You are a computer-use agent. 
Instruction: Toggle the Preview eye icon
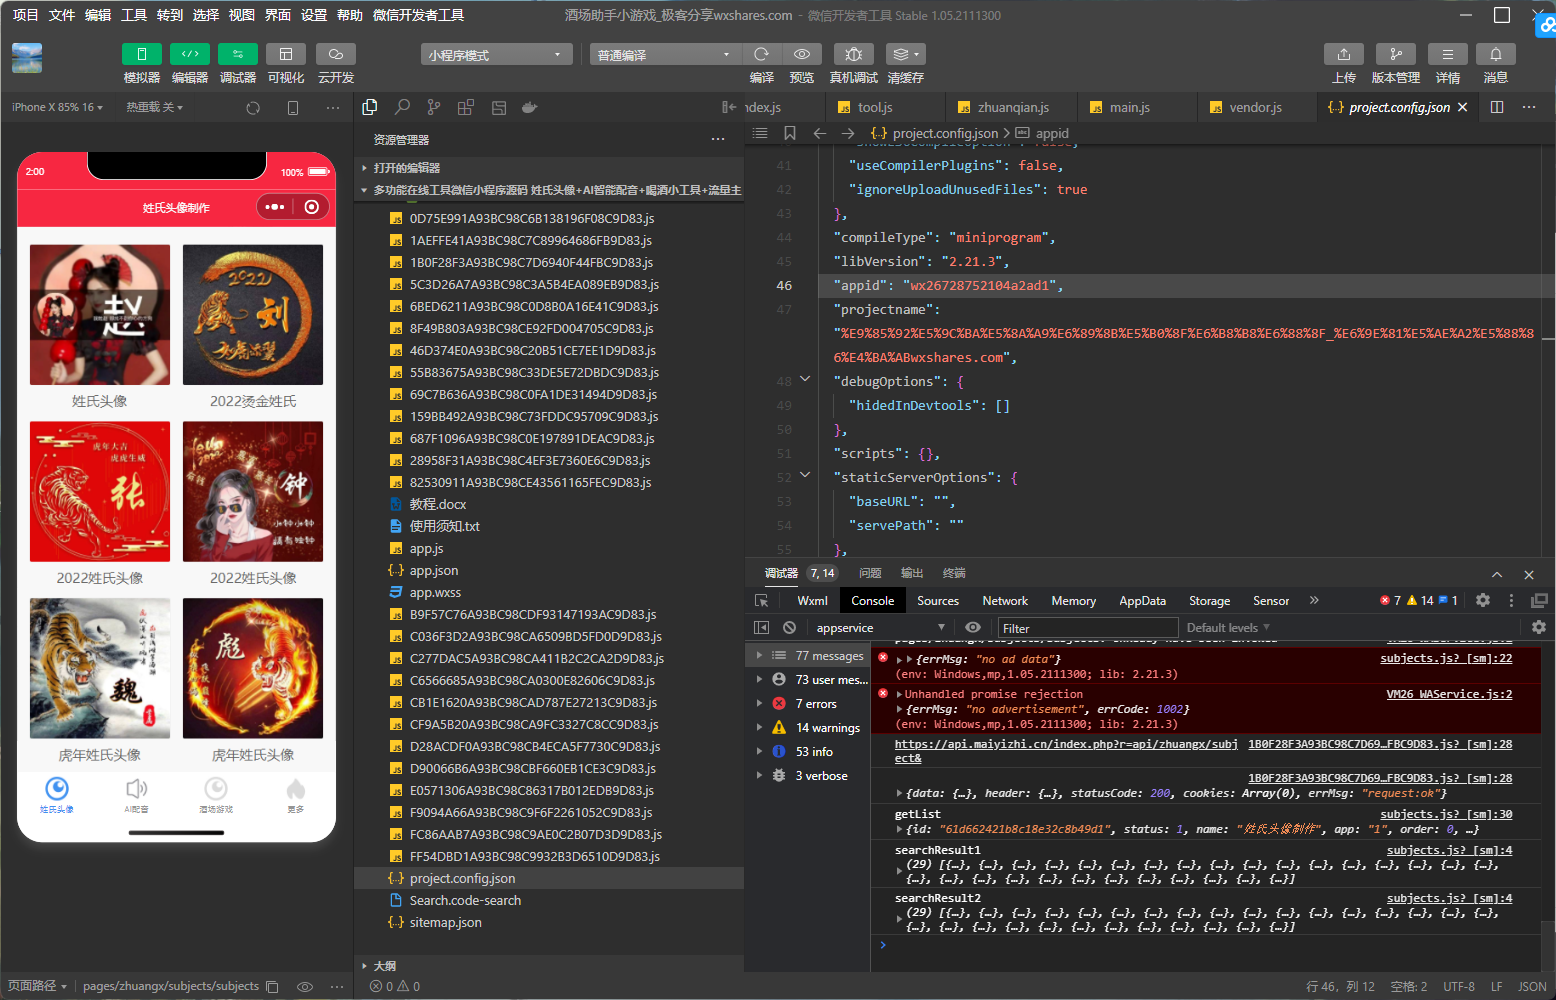tap(801, 54)
